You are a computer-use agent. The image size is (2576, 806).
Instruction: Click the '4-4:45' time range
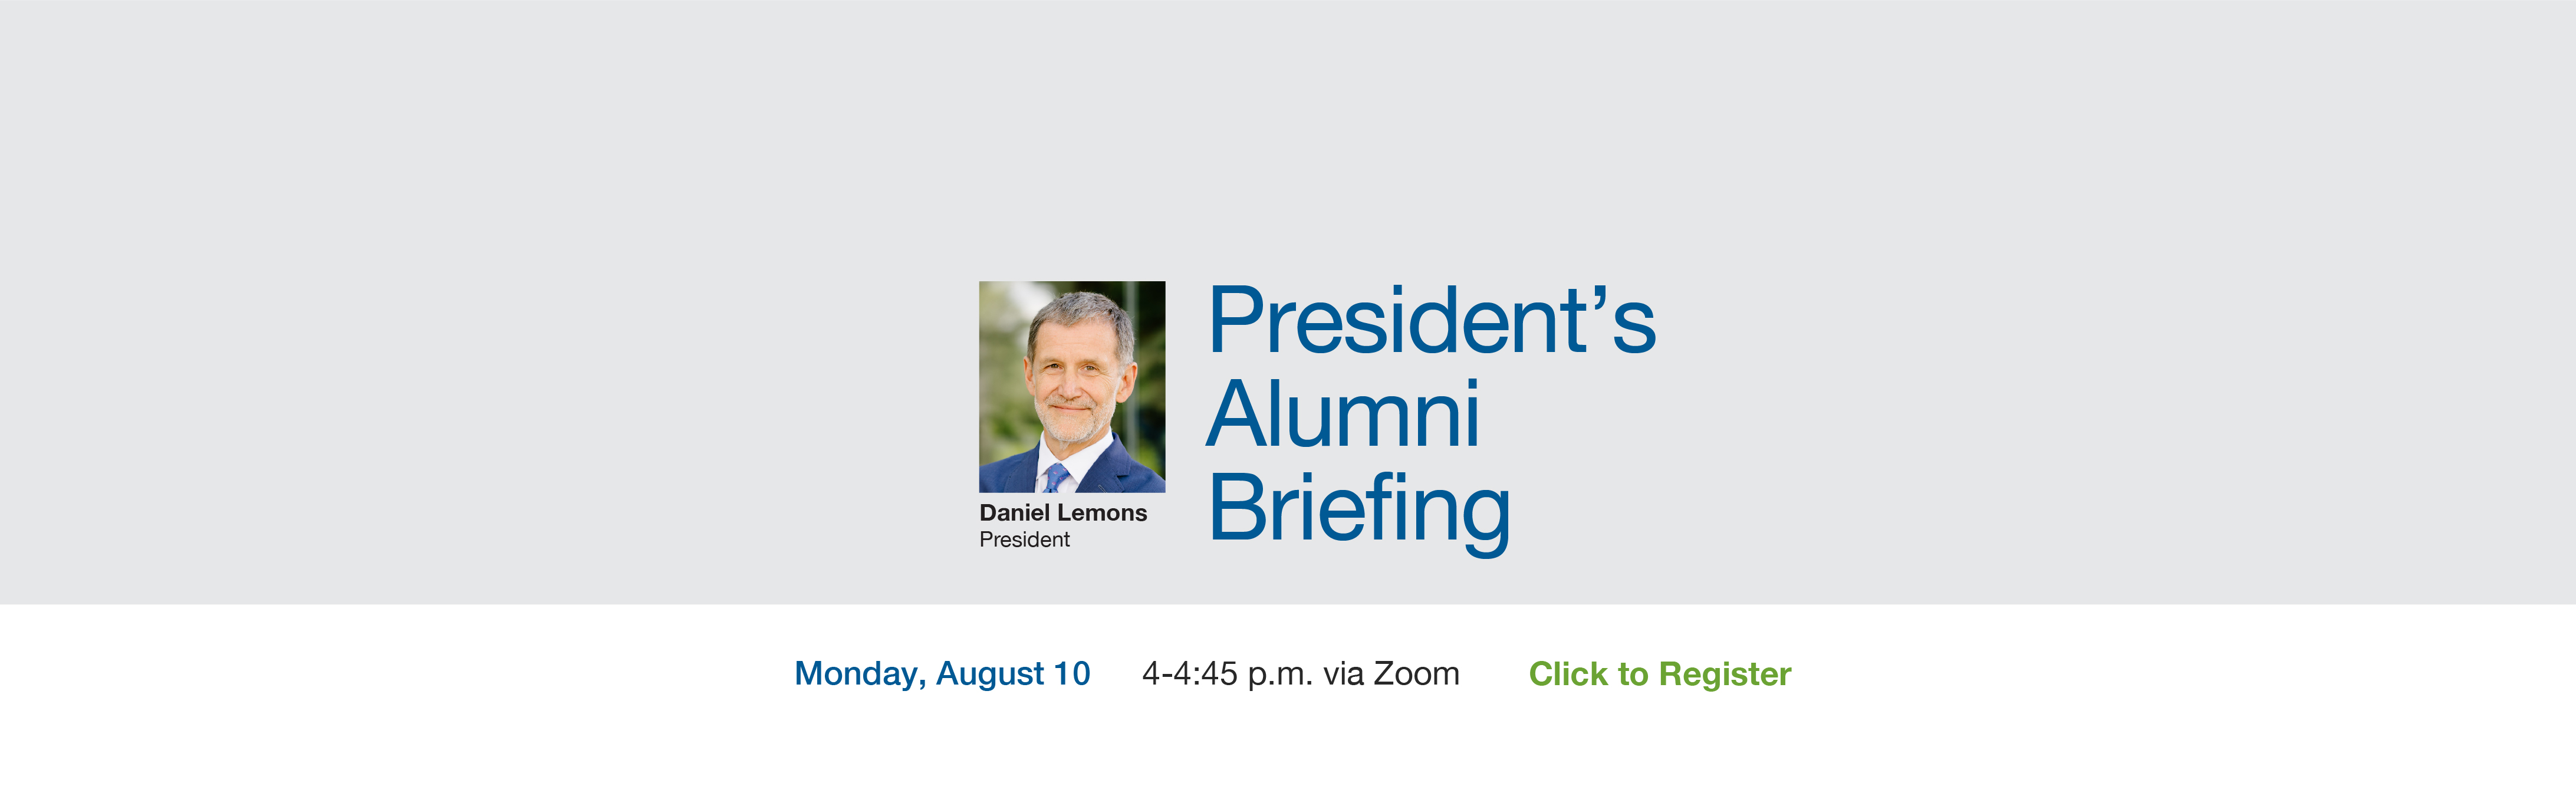[x=1190, y=674]
